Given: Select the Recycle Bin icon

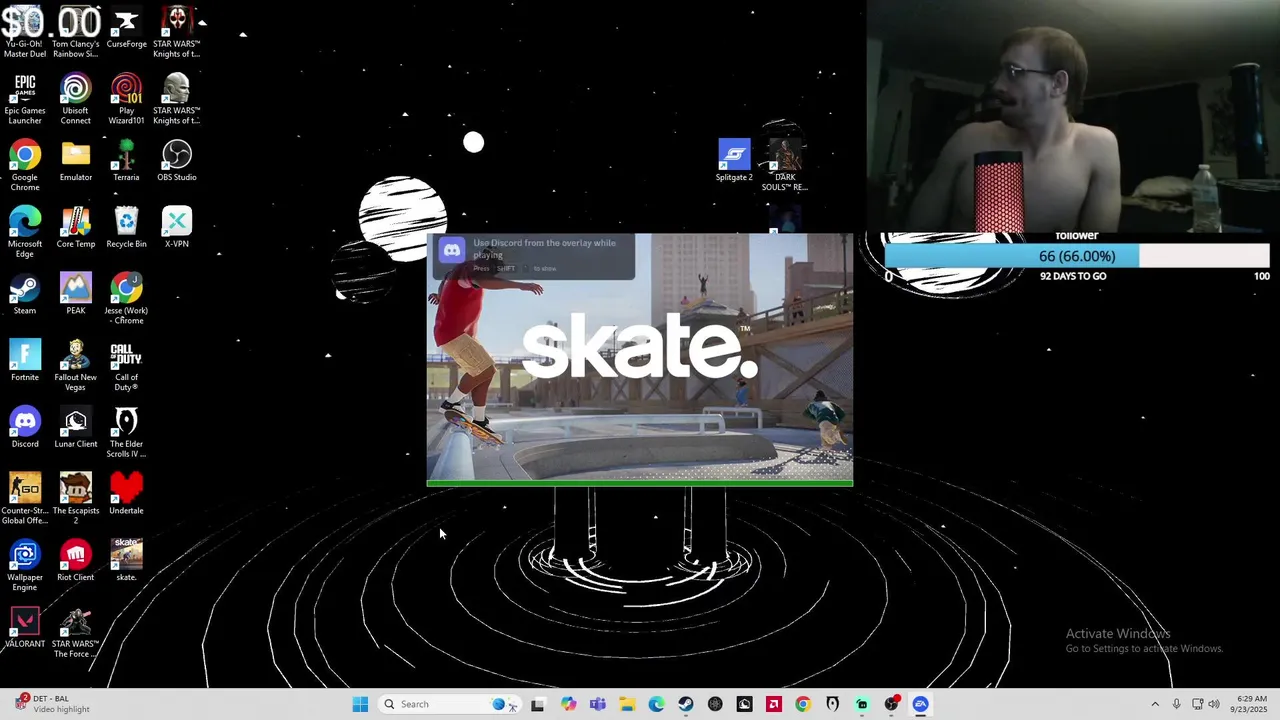Looking at the screenshot, I should pos(126,228).
